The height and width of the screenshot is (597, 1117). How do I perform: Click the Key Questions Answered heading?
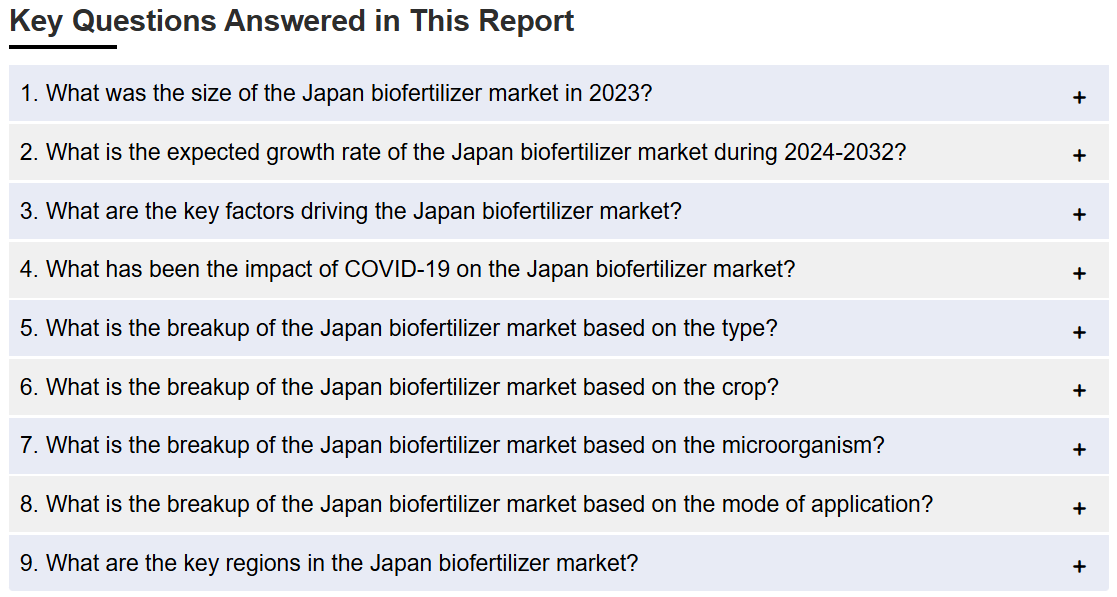291,21
